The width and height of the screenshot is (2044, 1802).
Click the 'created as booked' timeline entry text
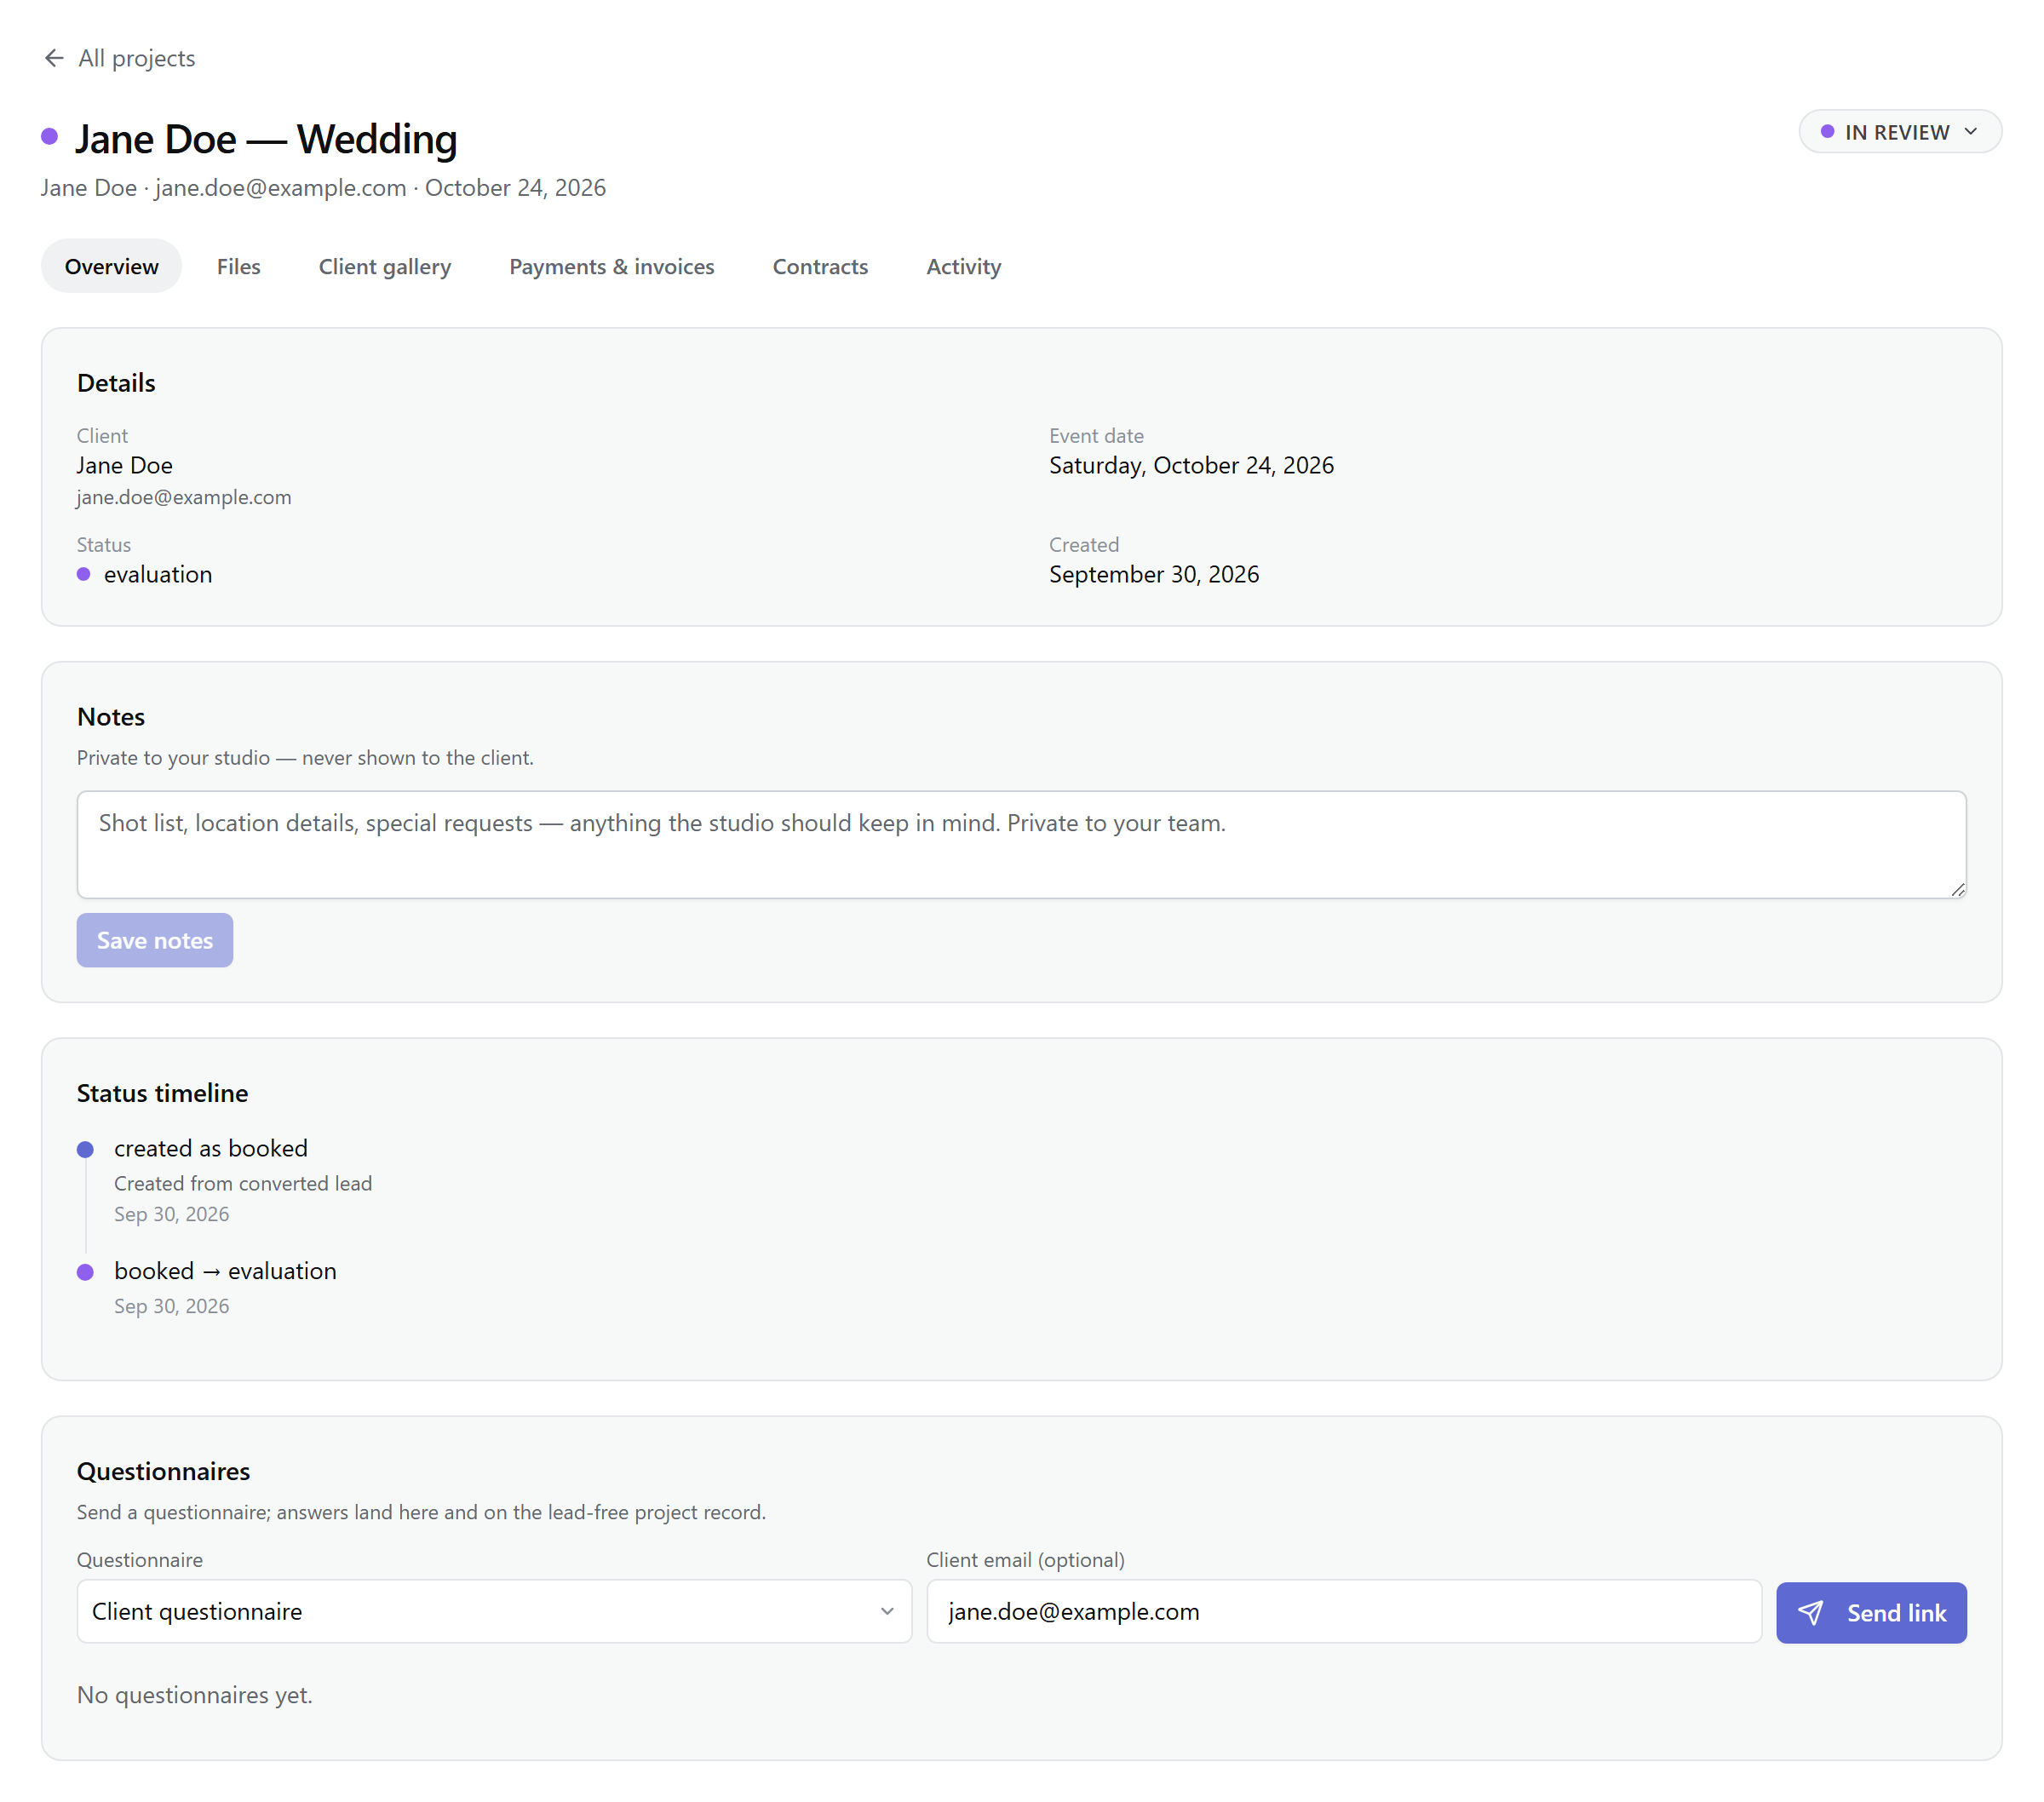(211, 1148)
